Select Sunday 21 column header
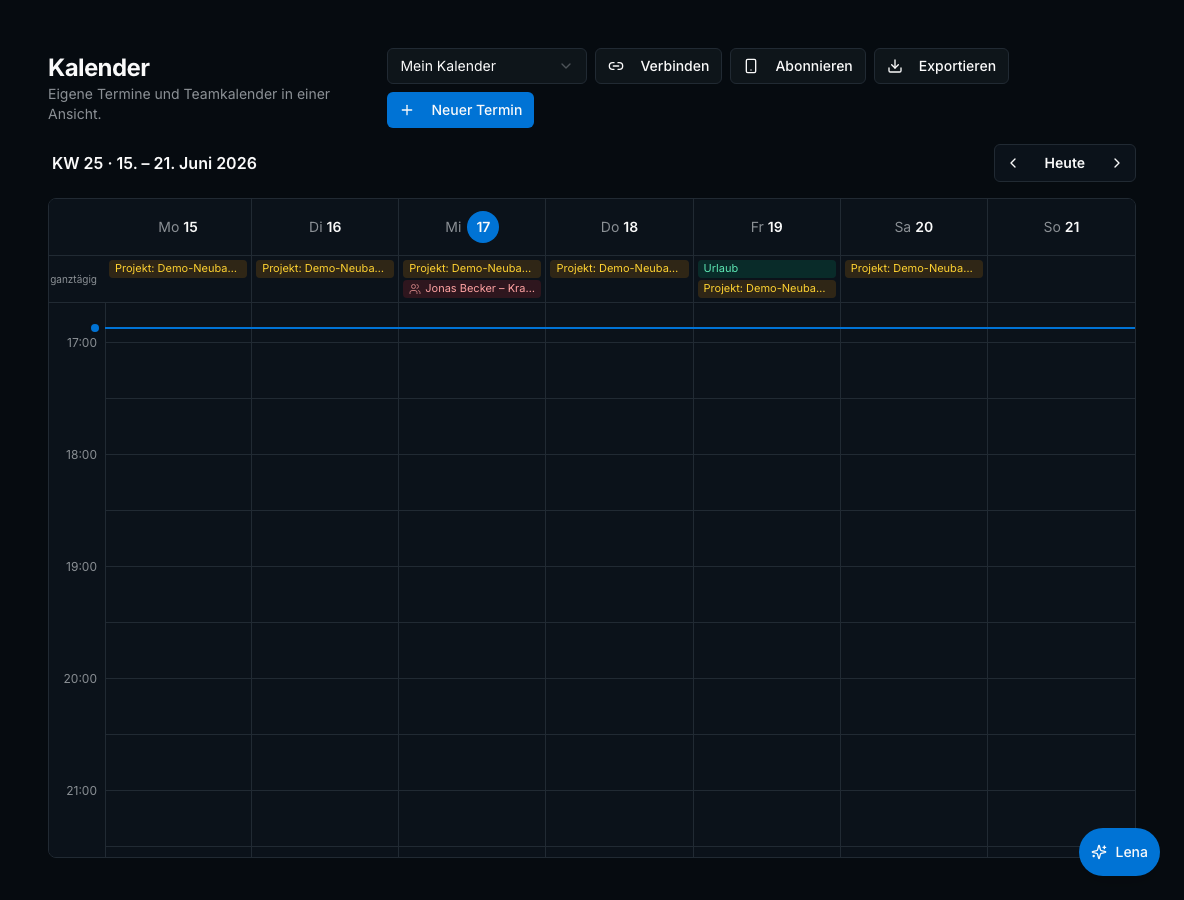 click(x=1061, y=227)
